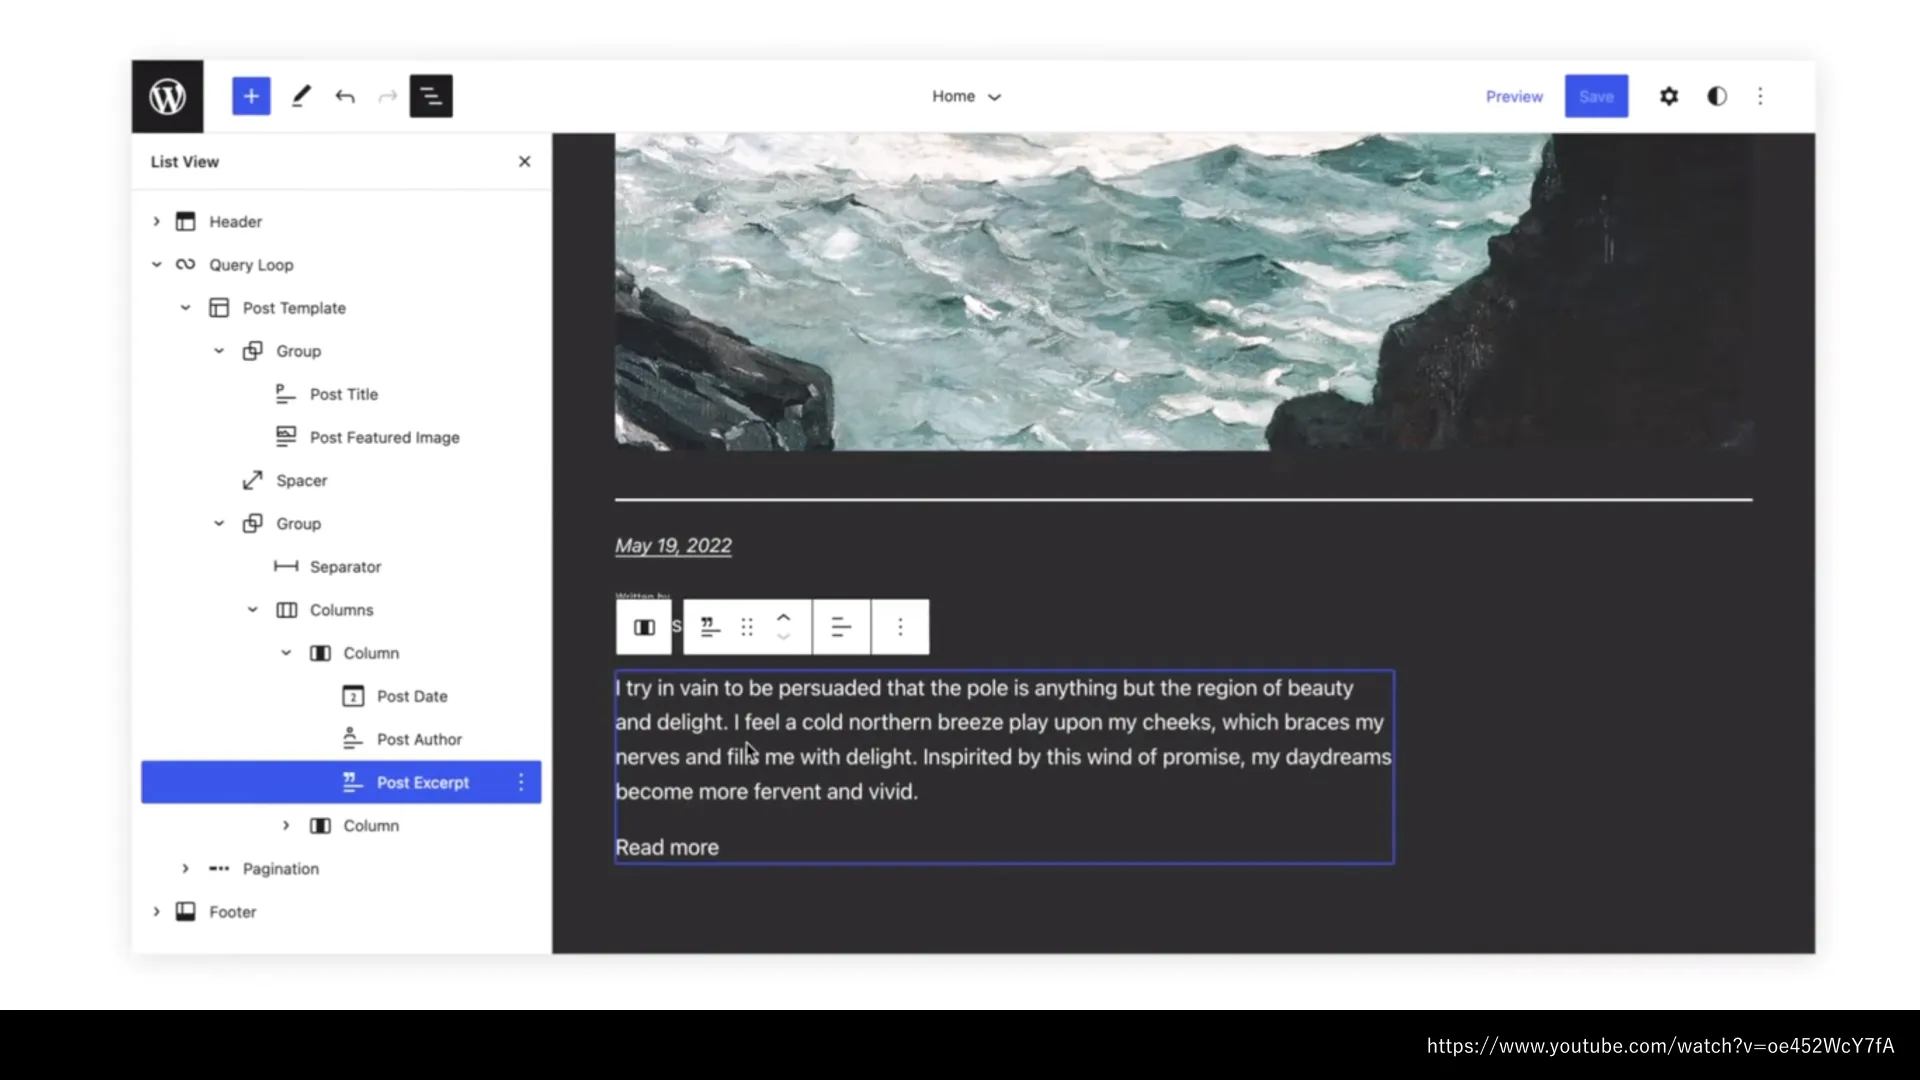Click the Preview link
The height and width of the screenshot is (1080, 1920).
coord(1513,96)
